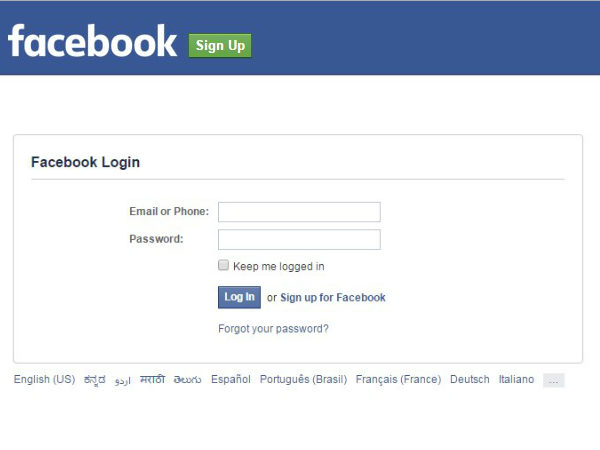Open the Sign up for Facebook link
600x450 pixels.
pyautogui.click(x=333, y=297)
